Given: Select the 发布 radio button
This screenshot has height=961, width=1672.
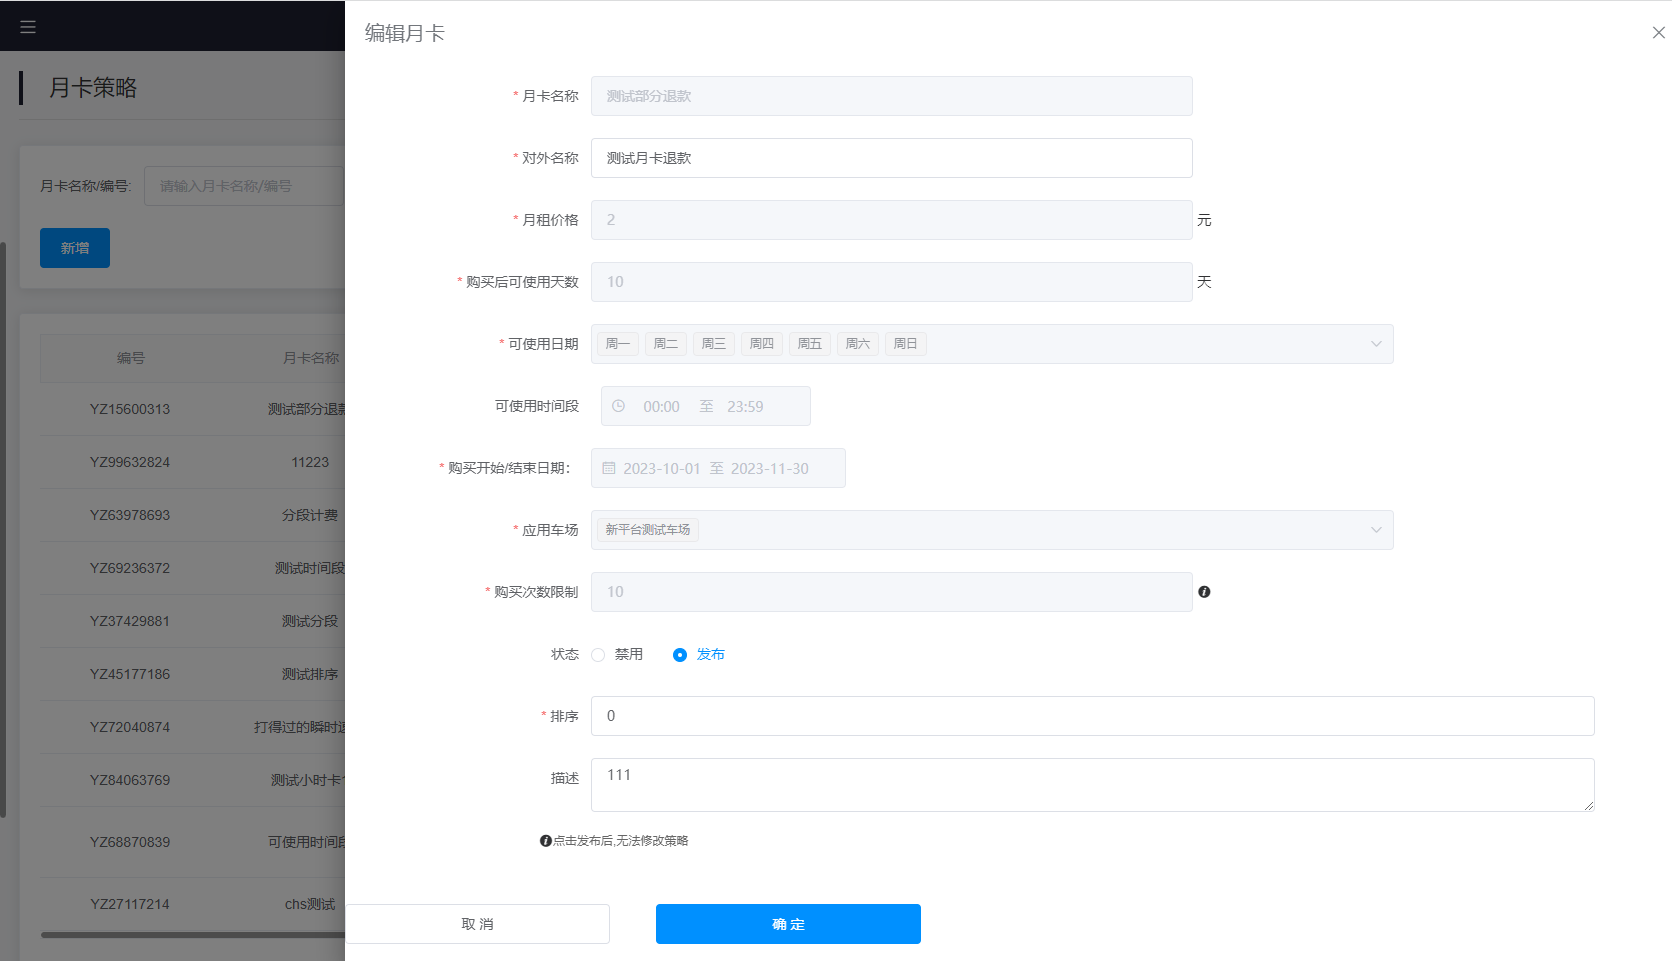Looking at the screenshot, I should click(x=680, y=655).
